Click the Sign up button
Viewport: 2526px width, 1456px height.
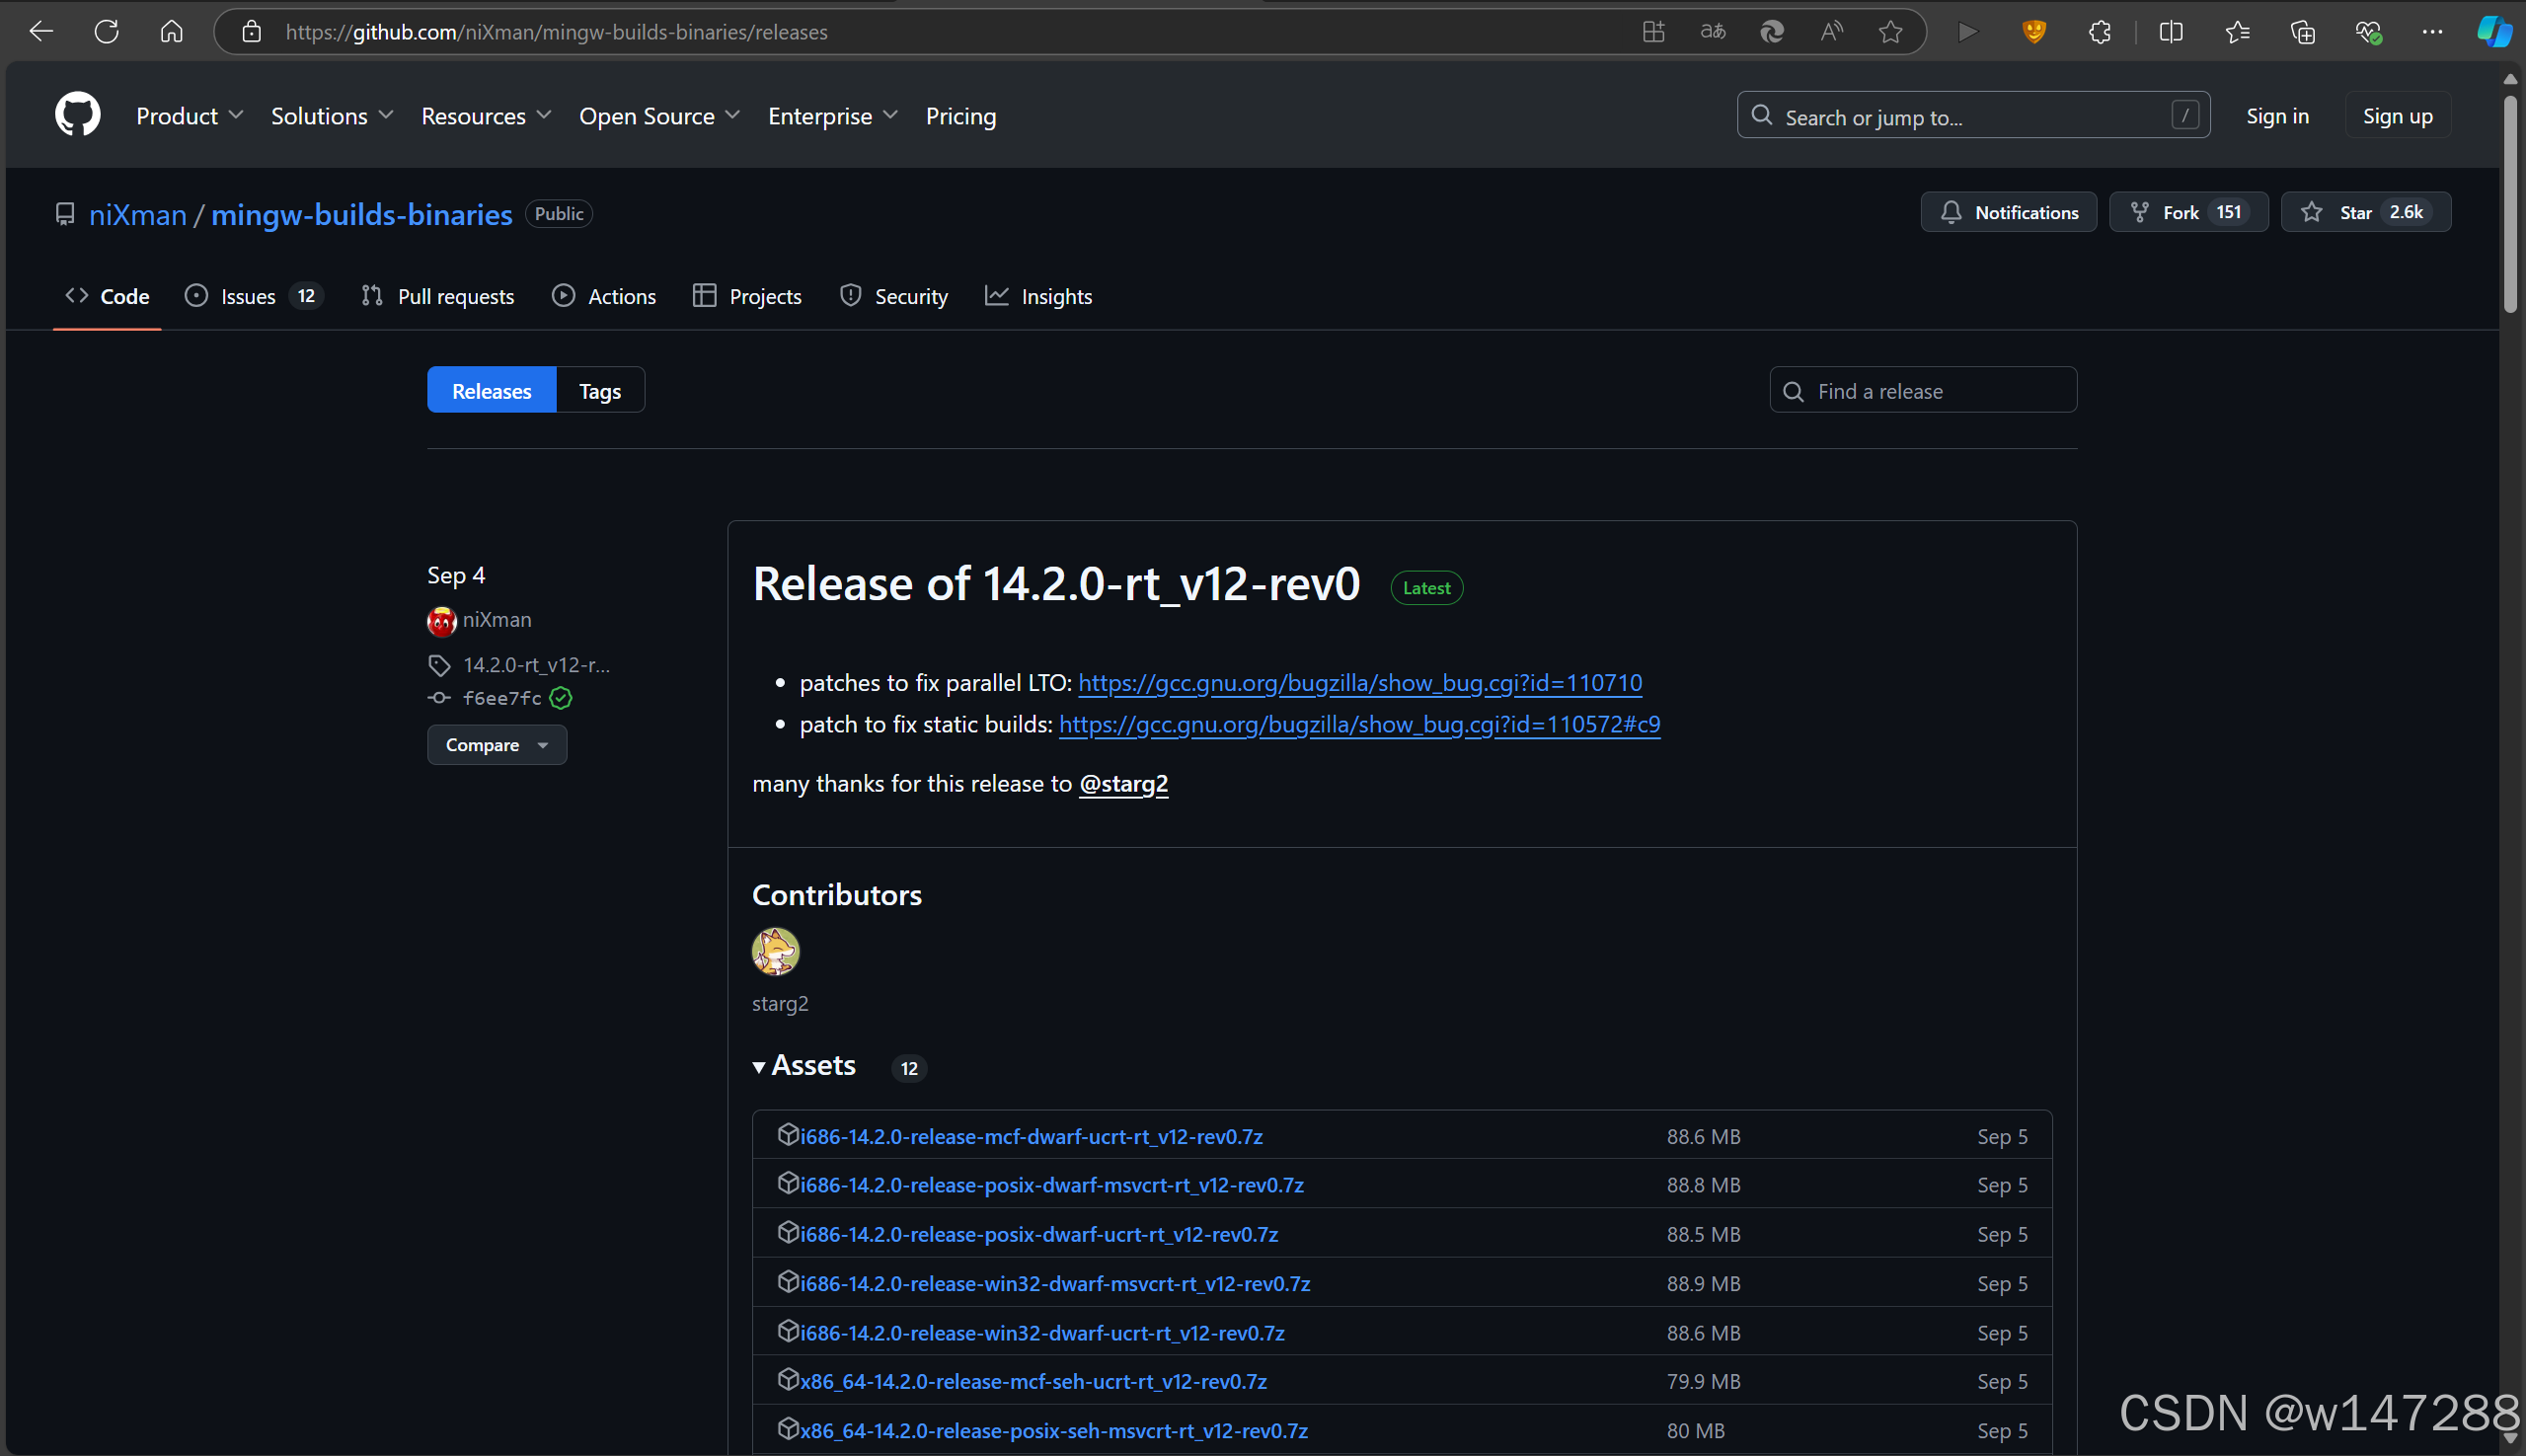pos(2397,116)
